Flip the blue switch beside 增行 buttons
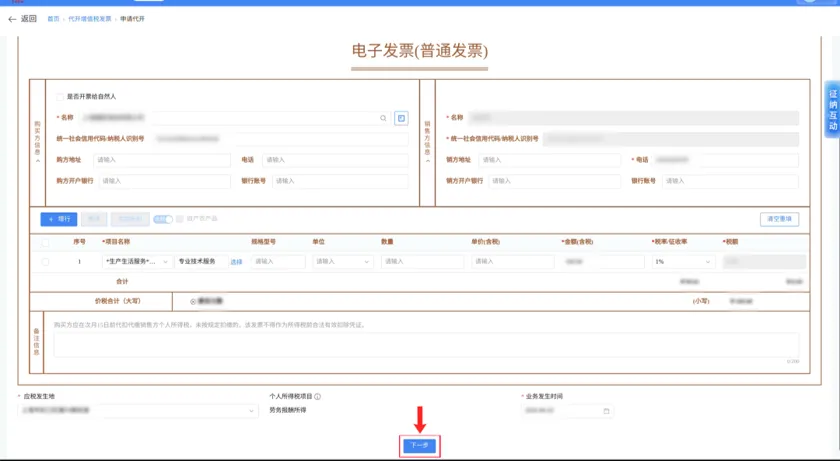Image resolution: width=840 pixels, height=461 pixels. [x=163, y=219]
